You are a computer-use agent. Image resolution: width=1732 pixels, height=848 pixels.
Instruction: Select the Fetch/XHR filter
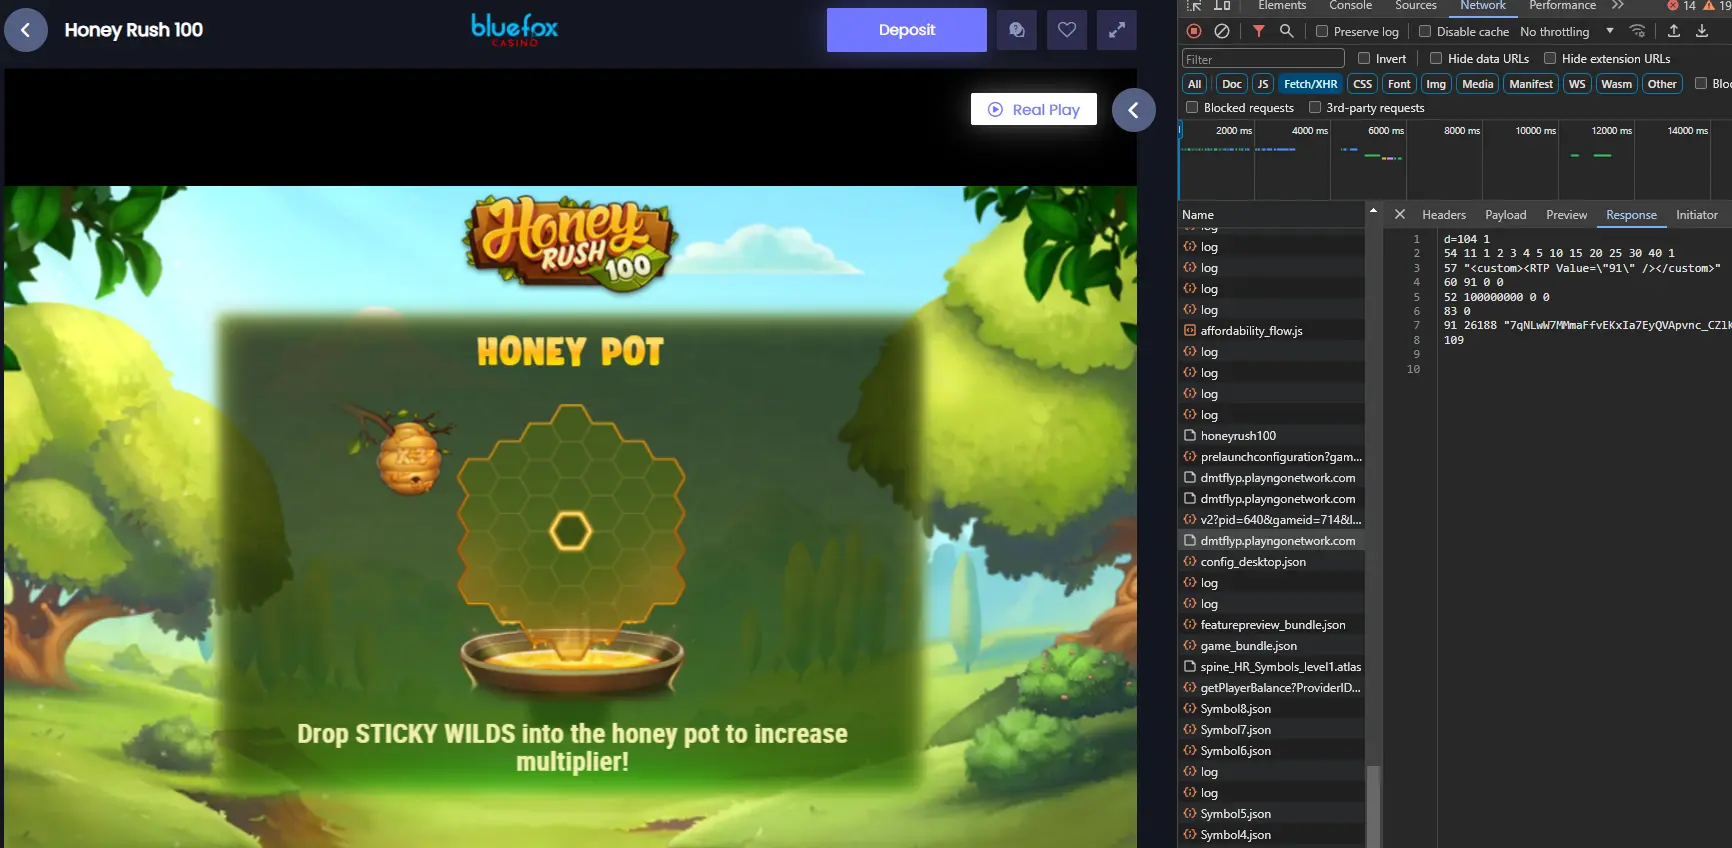[x=1310, y=84]
